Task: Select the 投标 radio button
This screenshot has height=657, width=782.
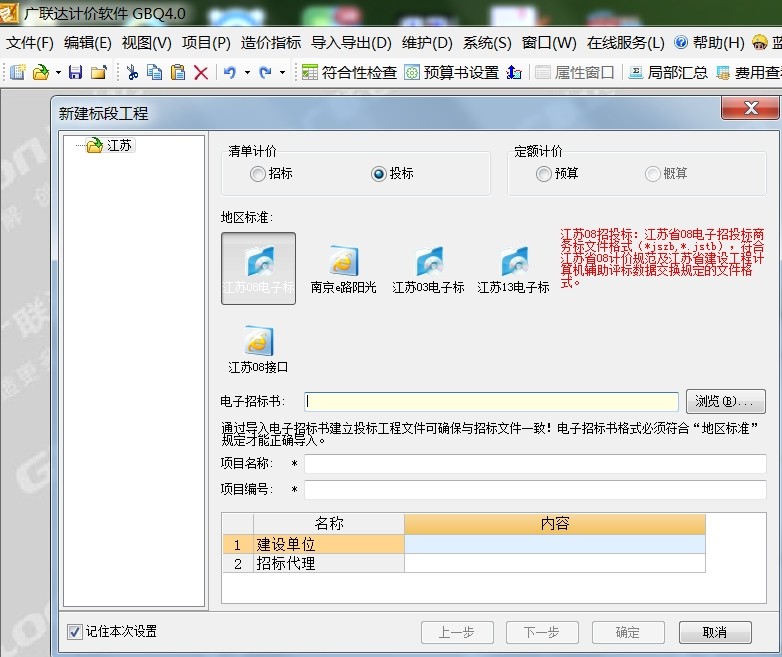Action: pos(379,174)
